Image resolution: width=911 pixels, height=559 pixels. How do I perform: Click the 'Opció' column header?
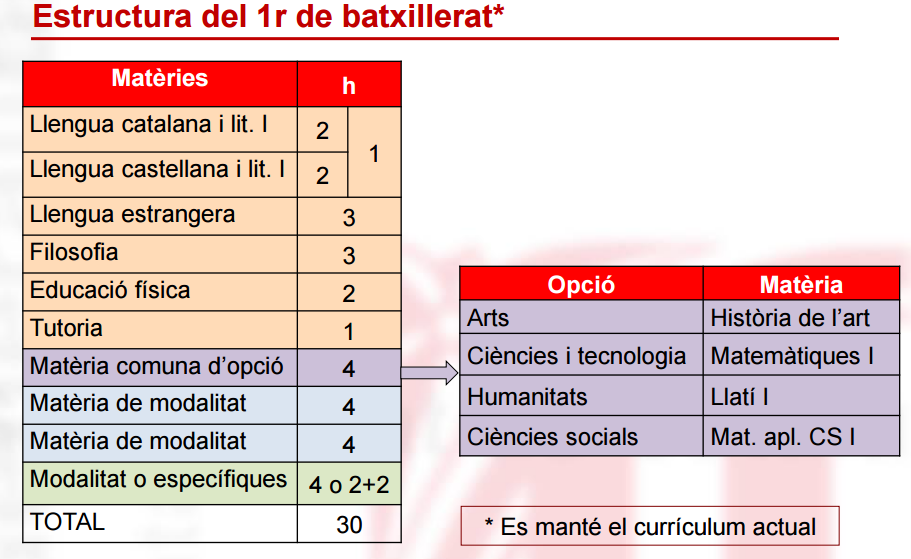coord(581,285)
